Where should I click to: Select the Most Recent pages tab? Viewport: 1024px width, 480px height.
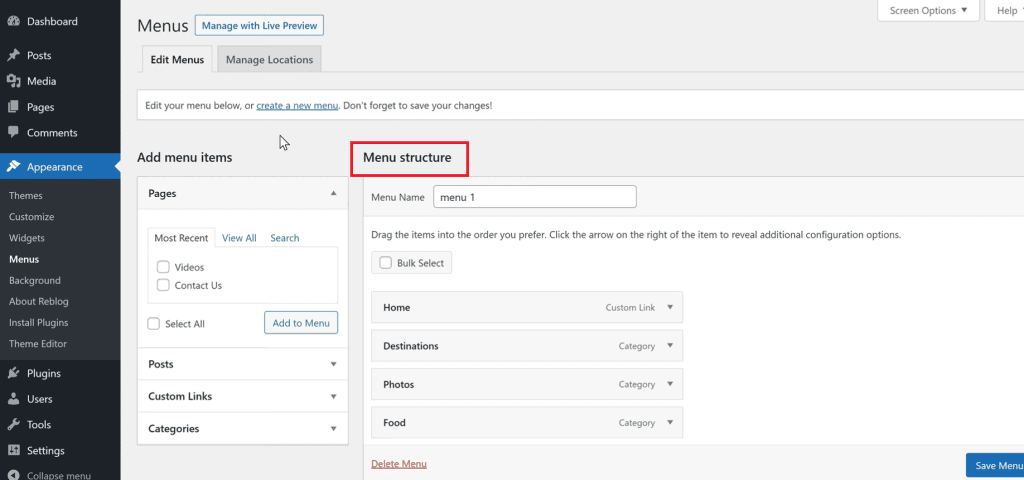181,238
